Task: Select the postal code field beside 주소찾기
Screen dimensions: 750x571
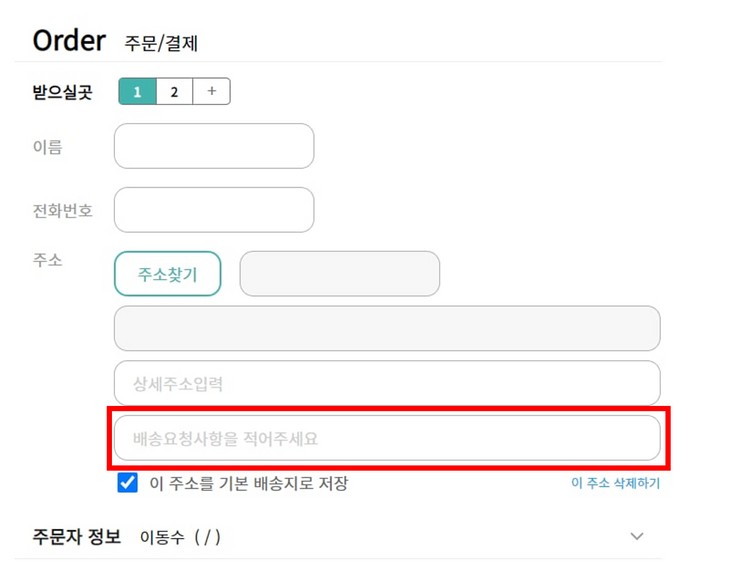Action: coord(339,274)
